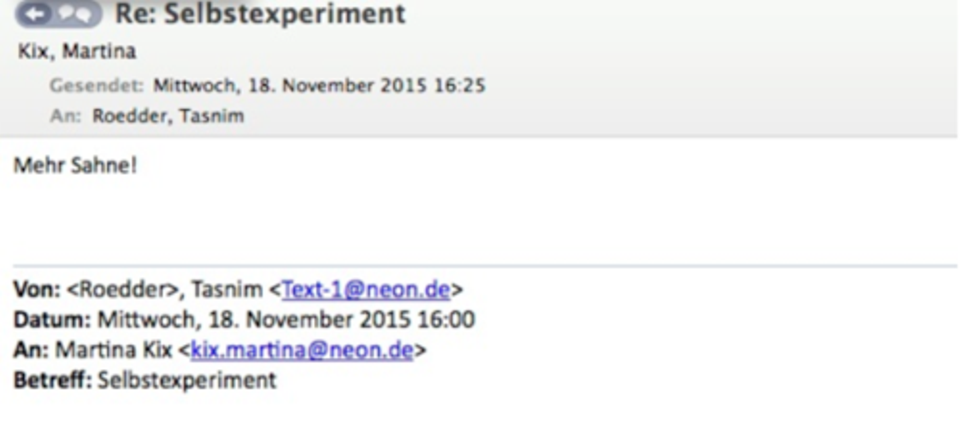960x424 pixels.
Task: Select the quoted Selbstexperiment subject text
Action: click(x=187, y=381)
